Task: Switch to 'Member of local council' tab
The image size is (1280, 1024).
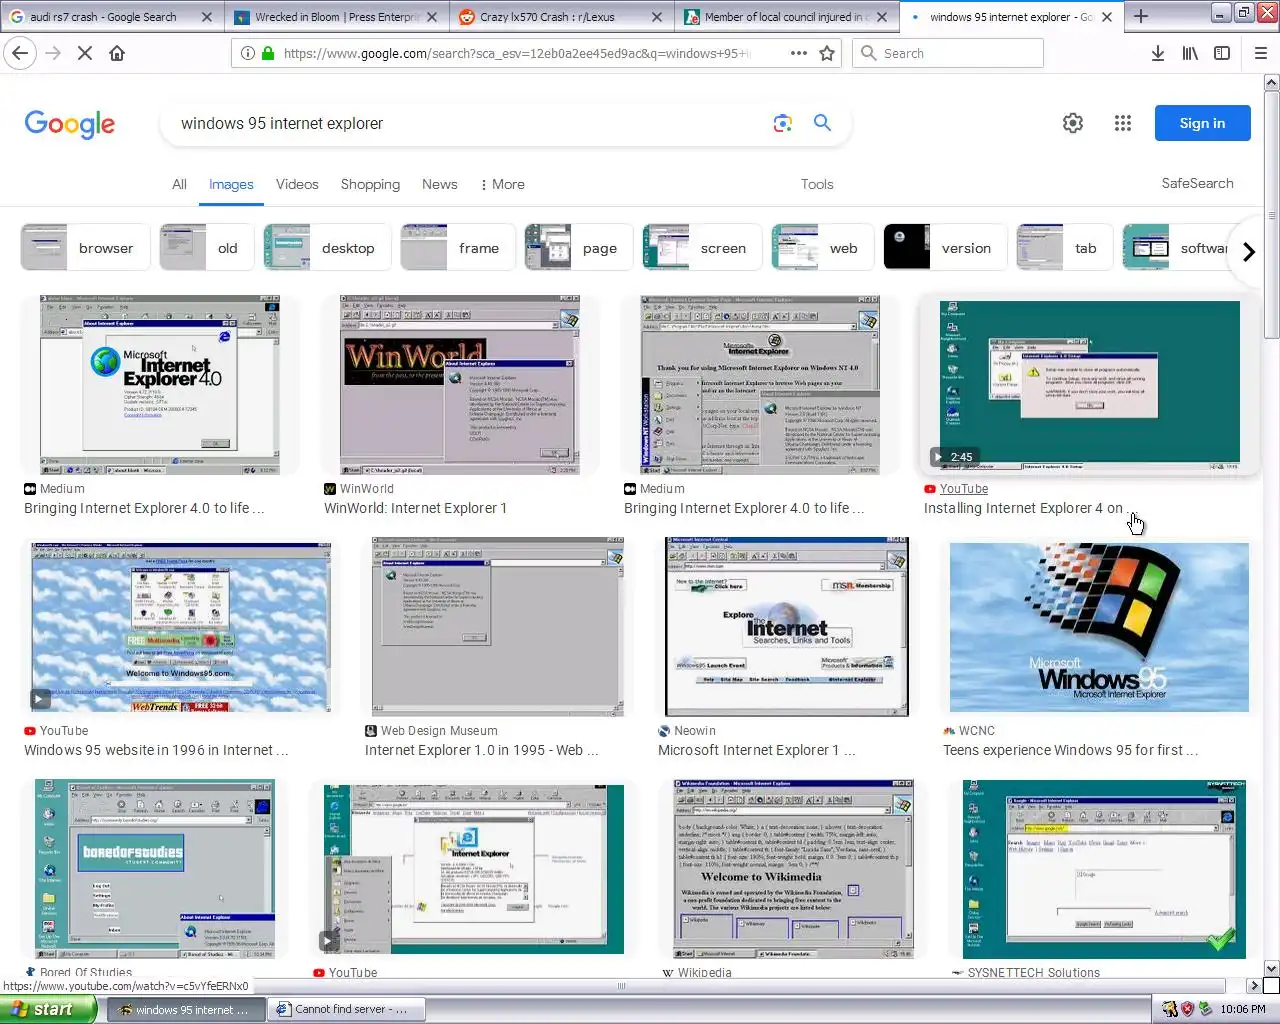Action: pos(786,17)
